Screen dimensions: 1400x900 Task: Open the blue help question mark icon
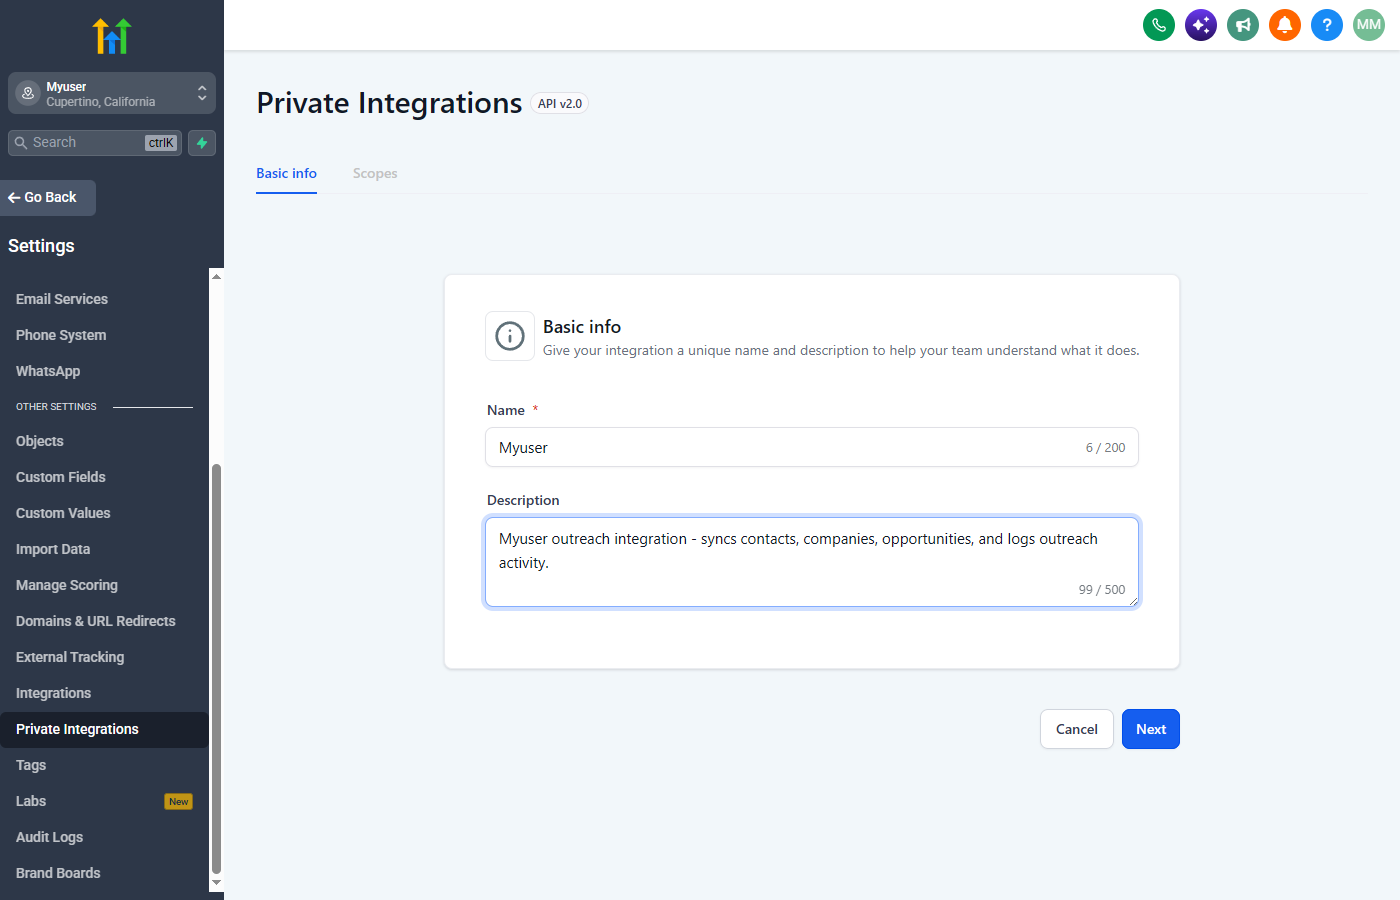1327,25
